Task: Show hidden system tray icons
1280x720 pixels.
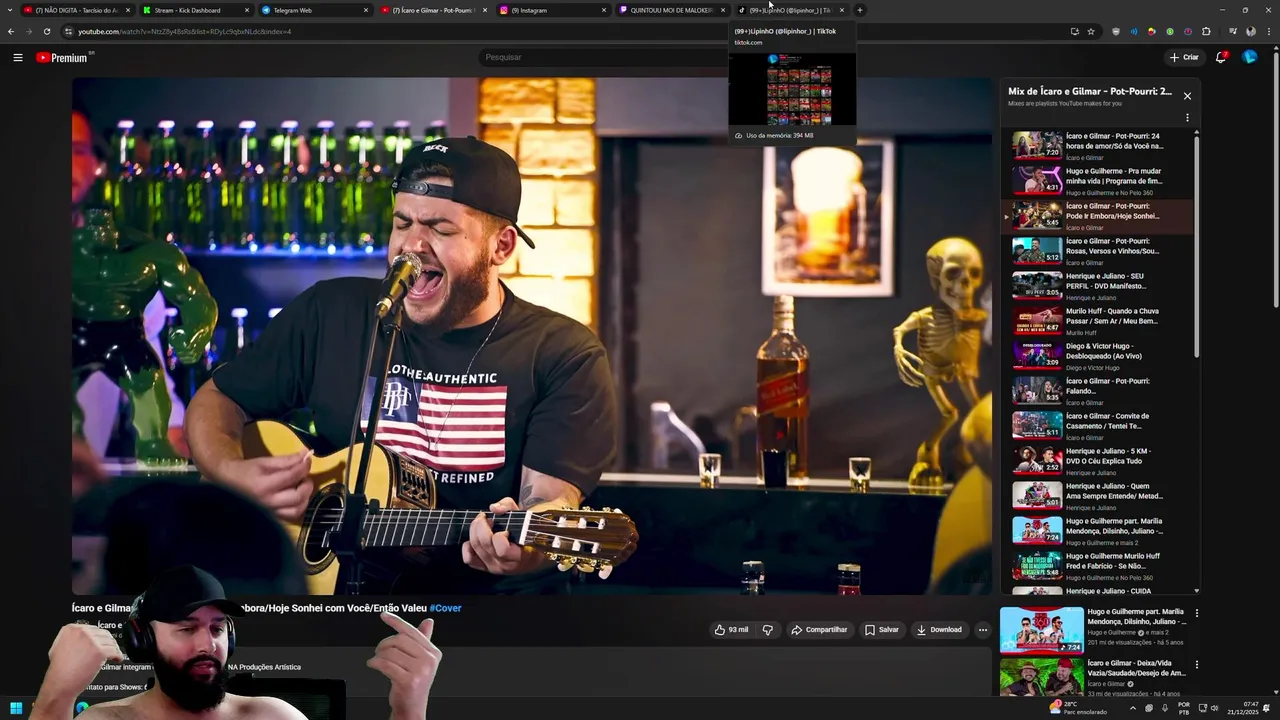Action: click(1133, 708)
